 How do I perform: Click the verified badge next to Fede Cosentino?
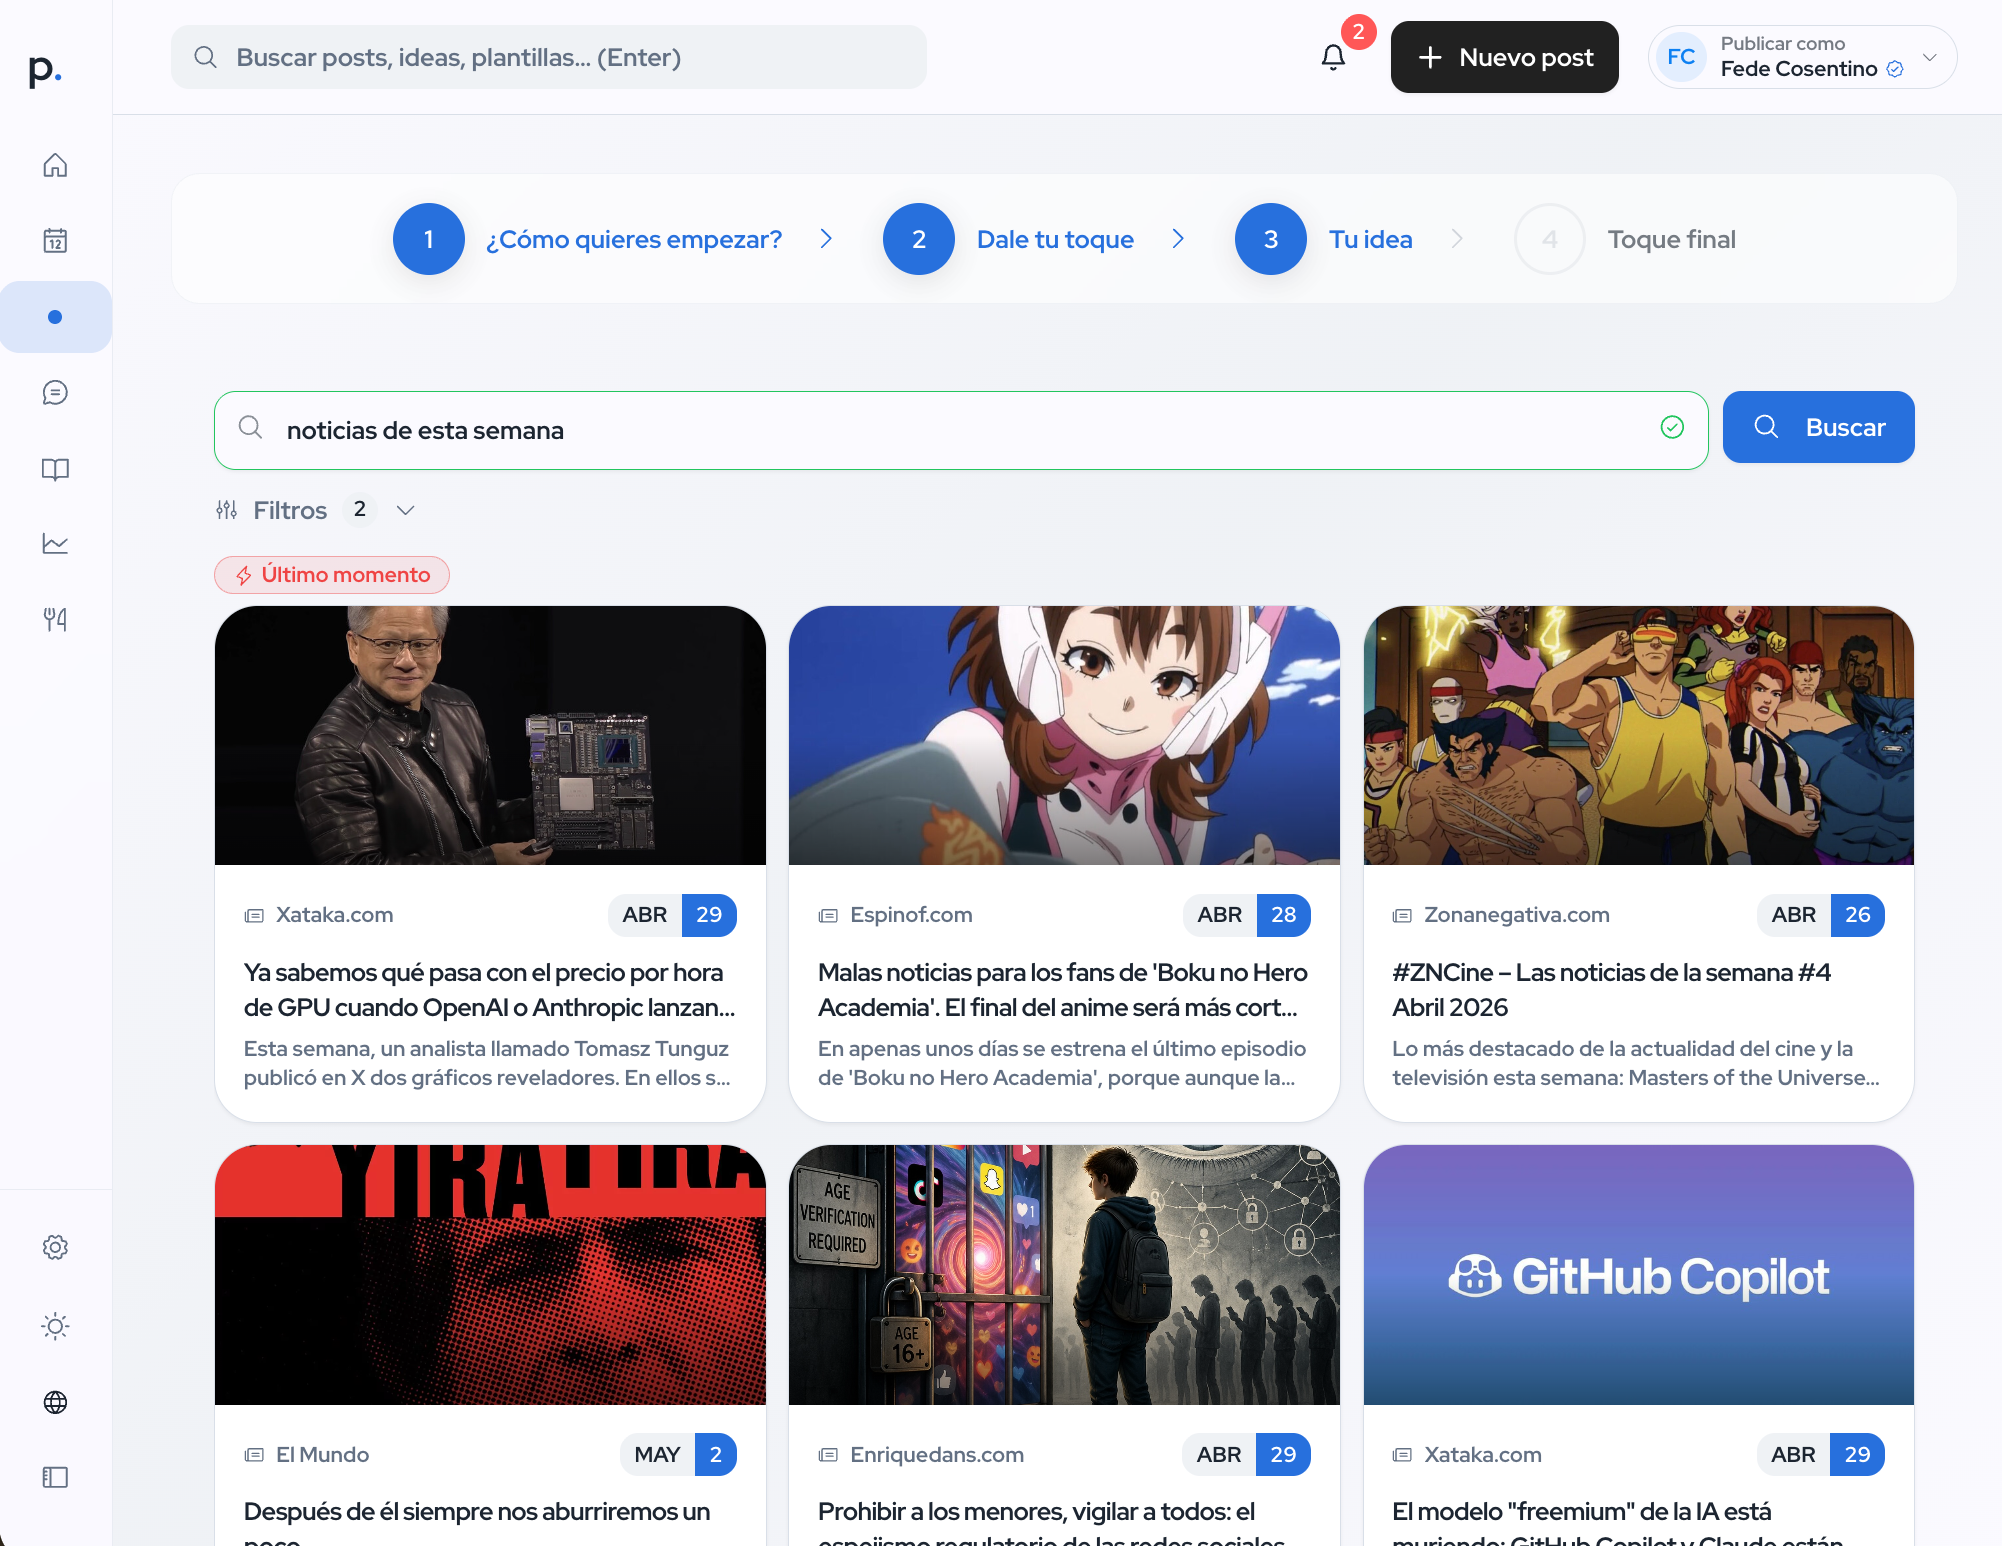1895,69
